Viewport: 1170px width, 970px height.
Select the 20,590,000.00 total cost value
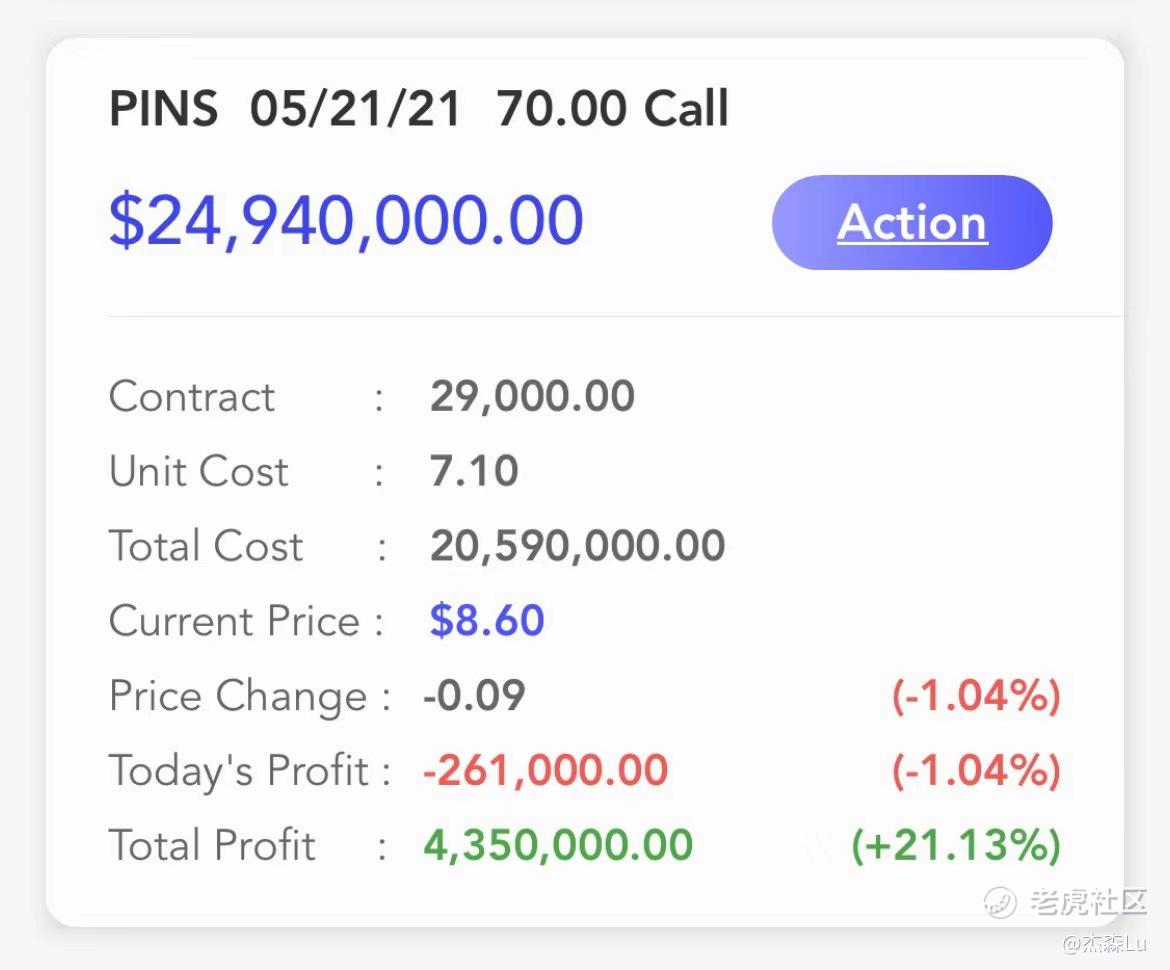[x=577, y=546]
